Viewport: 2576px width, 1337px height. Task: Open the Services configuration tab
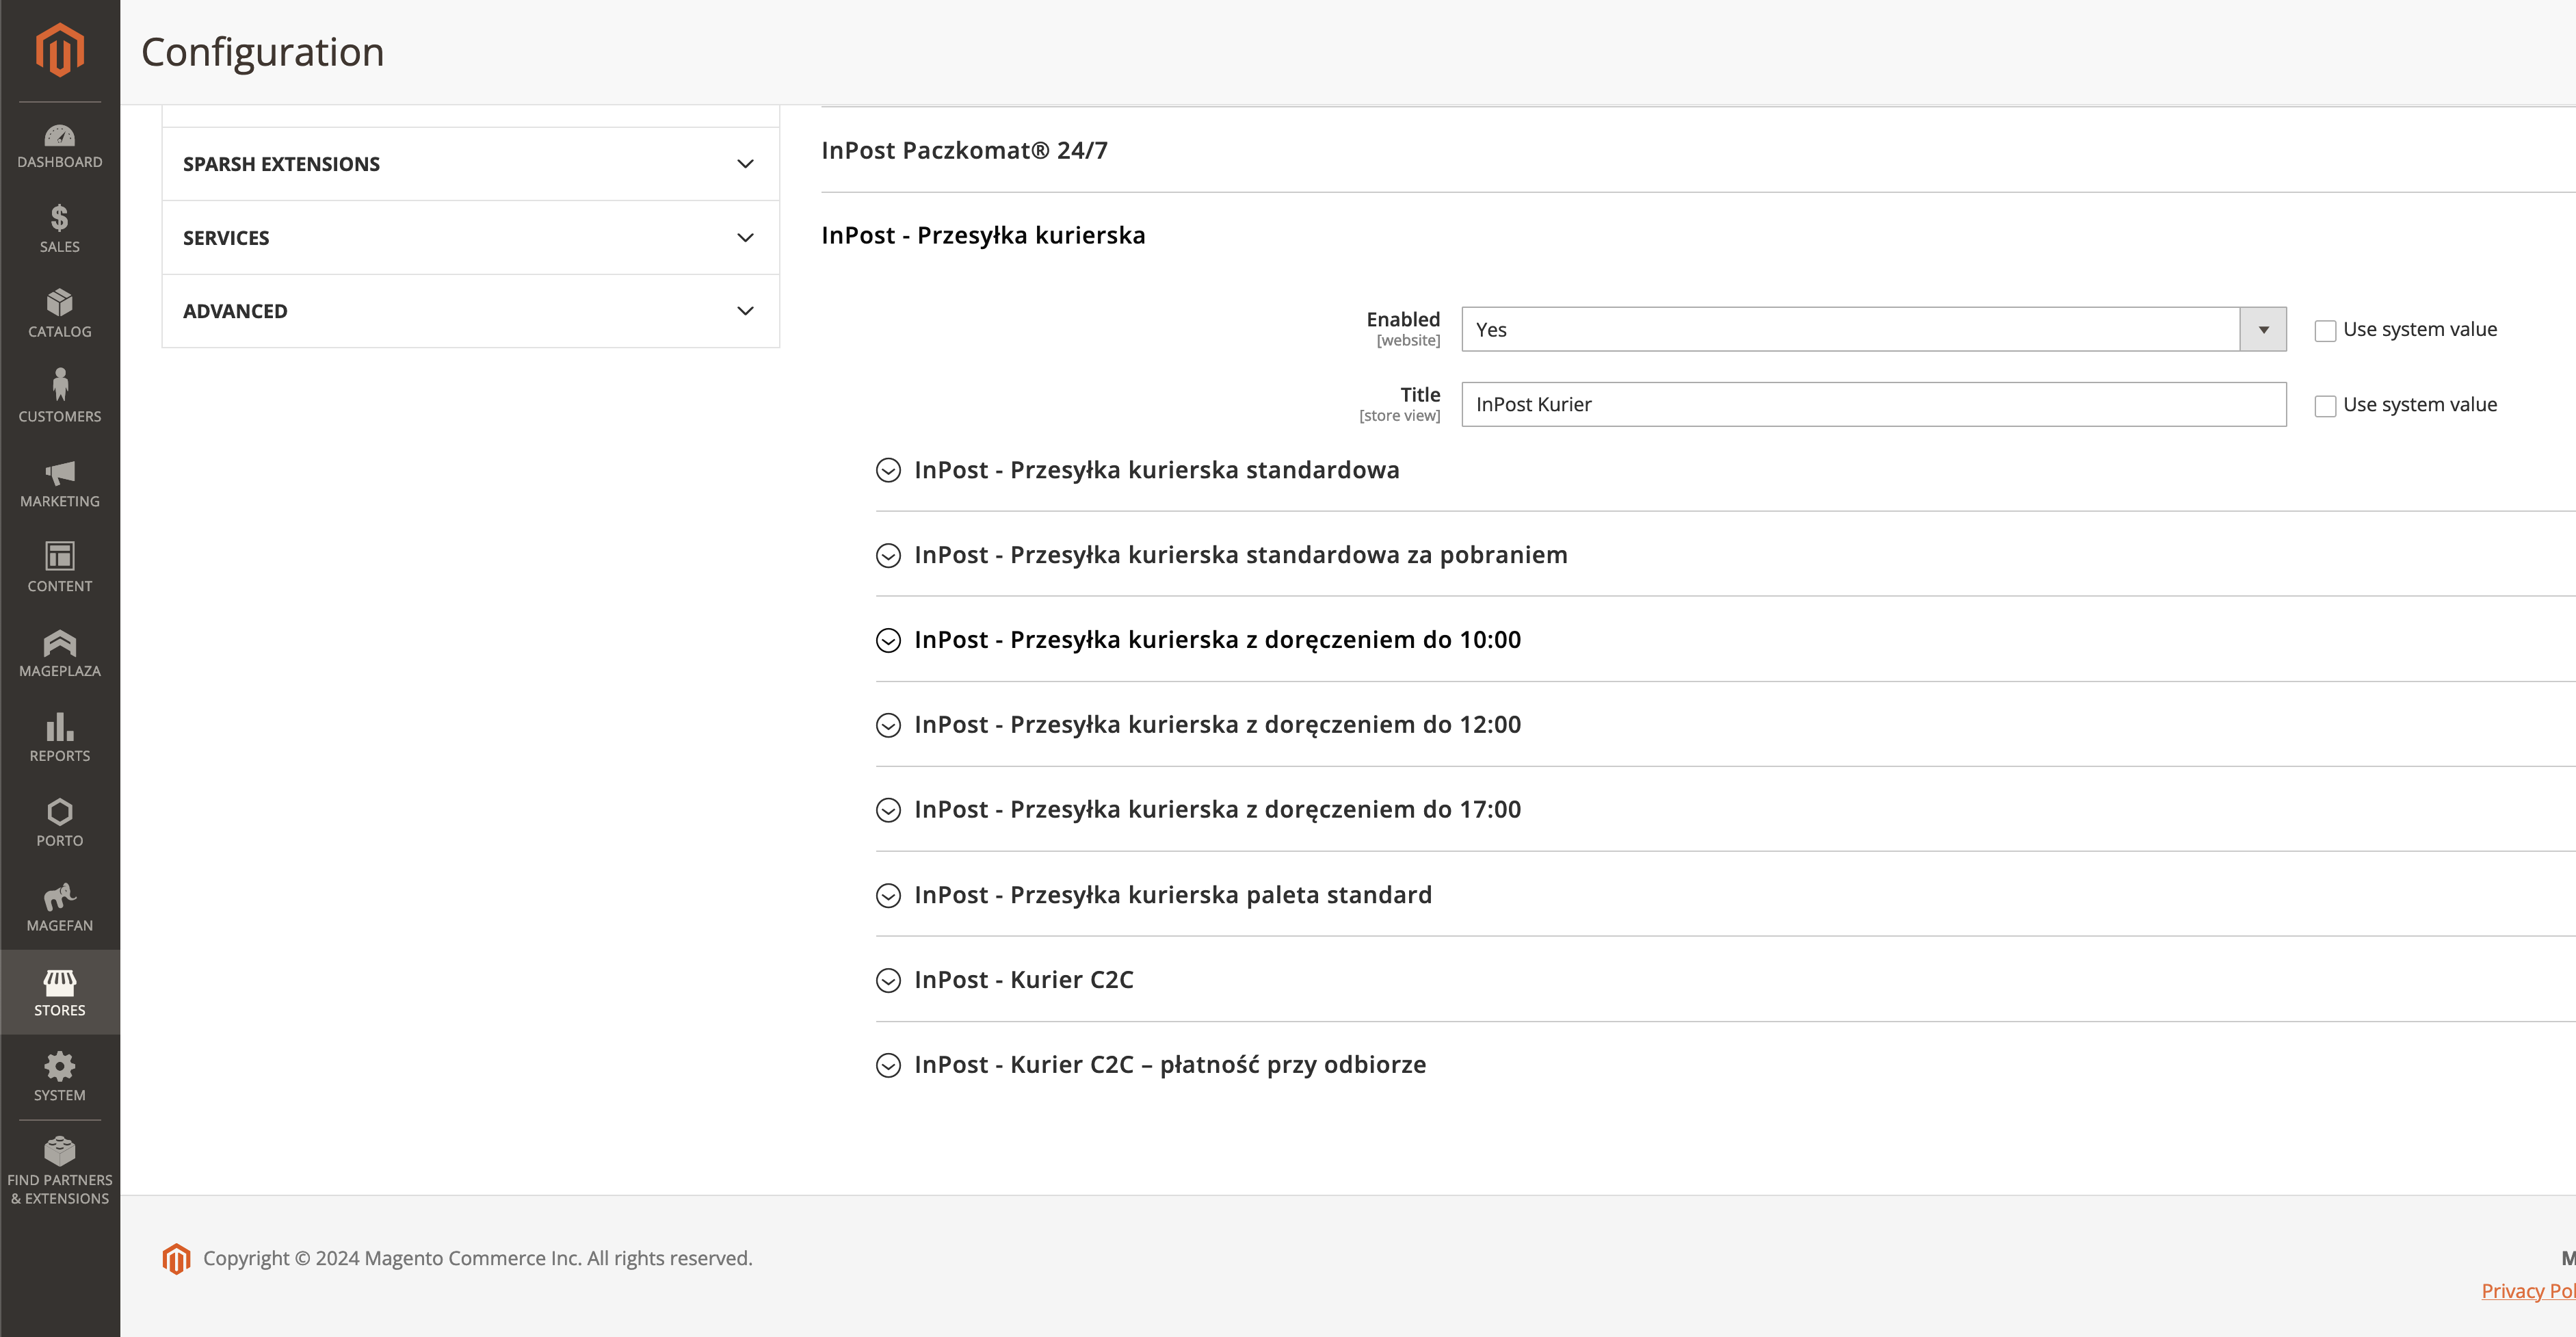[x=470, y=238]
